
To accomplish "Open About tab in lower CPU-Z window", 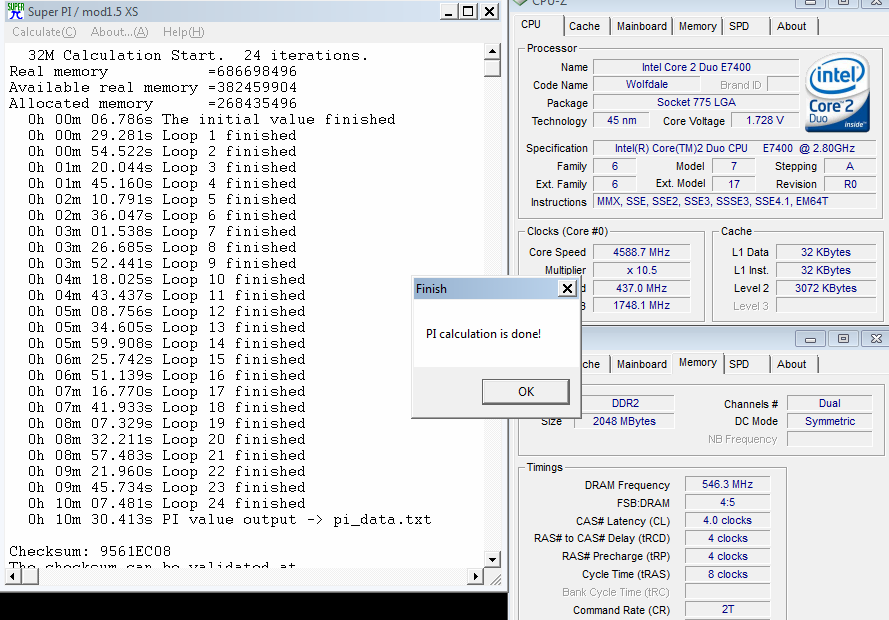I will (x=791, y=364).
